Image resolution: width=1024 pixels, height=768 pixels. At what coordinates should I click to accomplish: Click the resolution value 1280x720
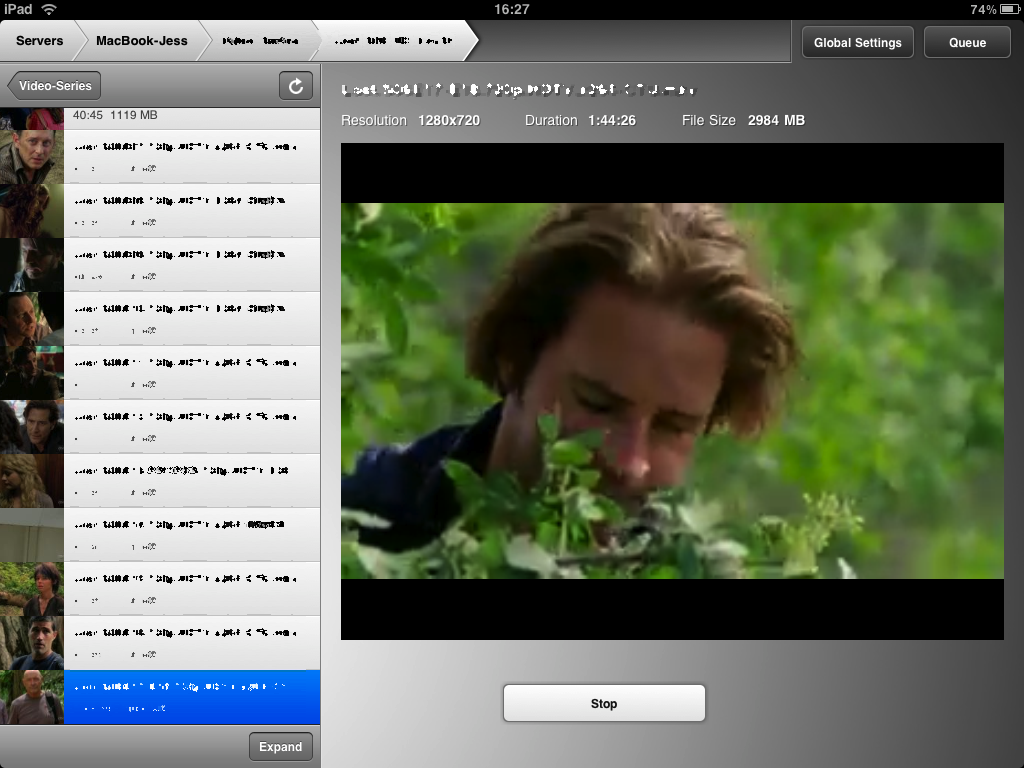coord(449,120)
